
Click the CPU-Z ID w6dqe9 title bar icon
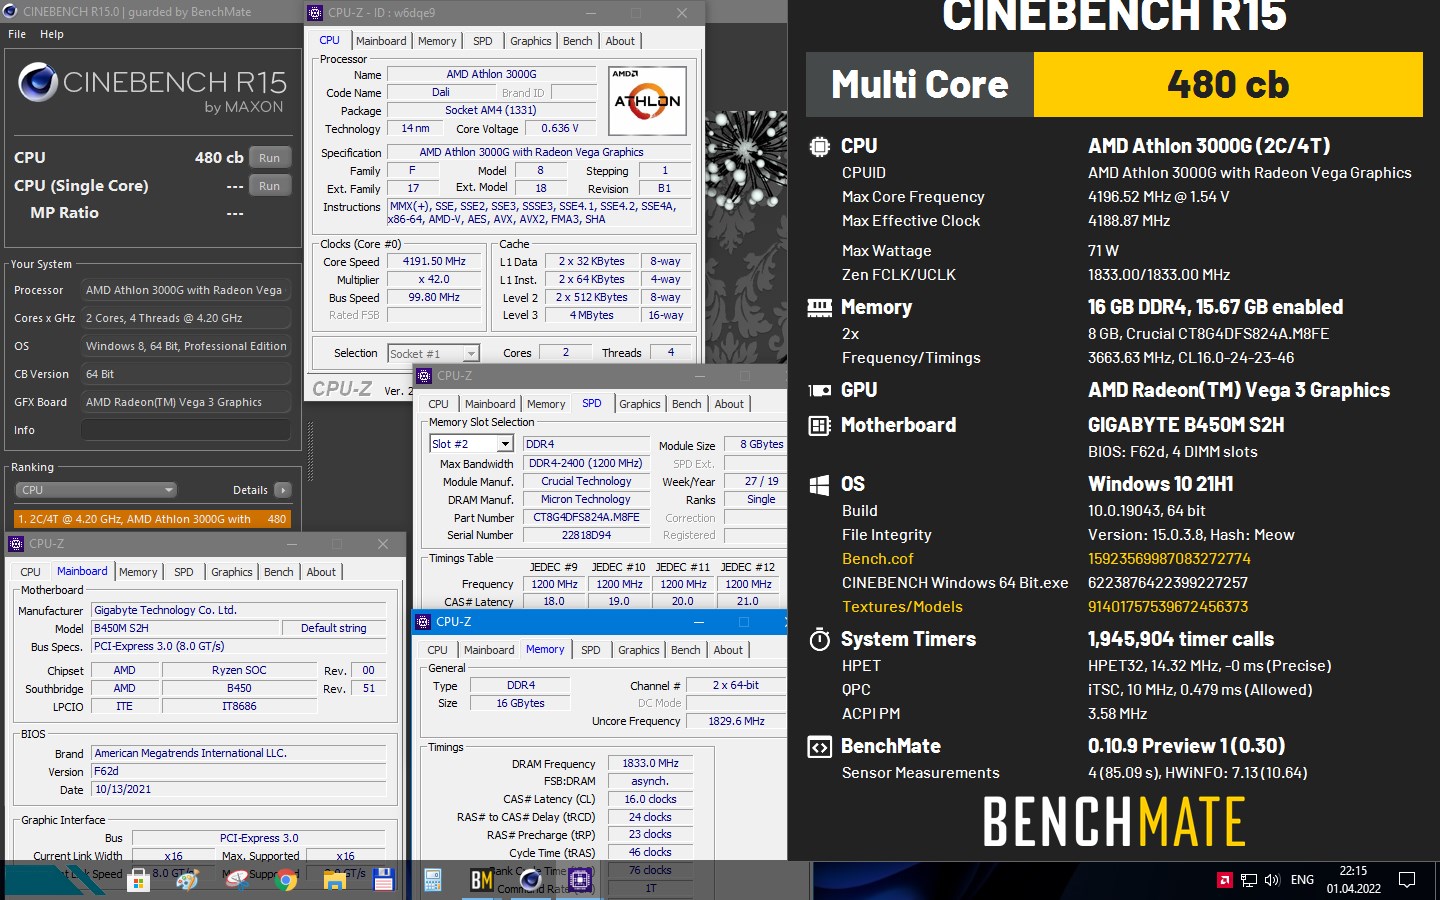coord(315,13)
